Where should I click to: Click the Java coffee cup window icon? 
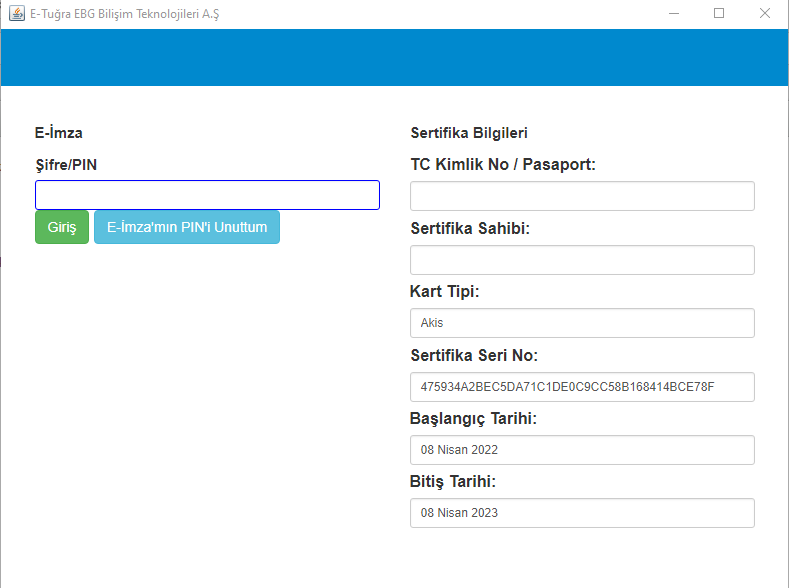coord(17,14)
